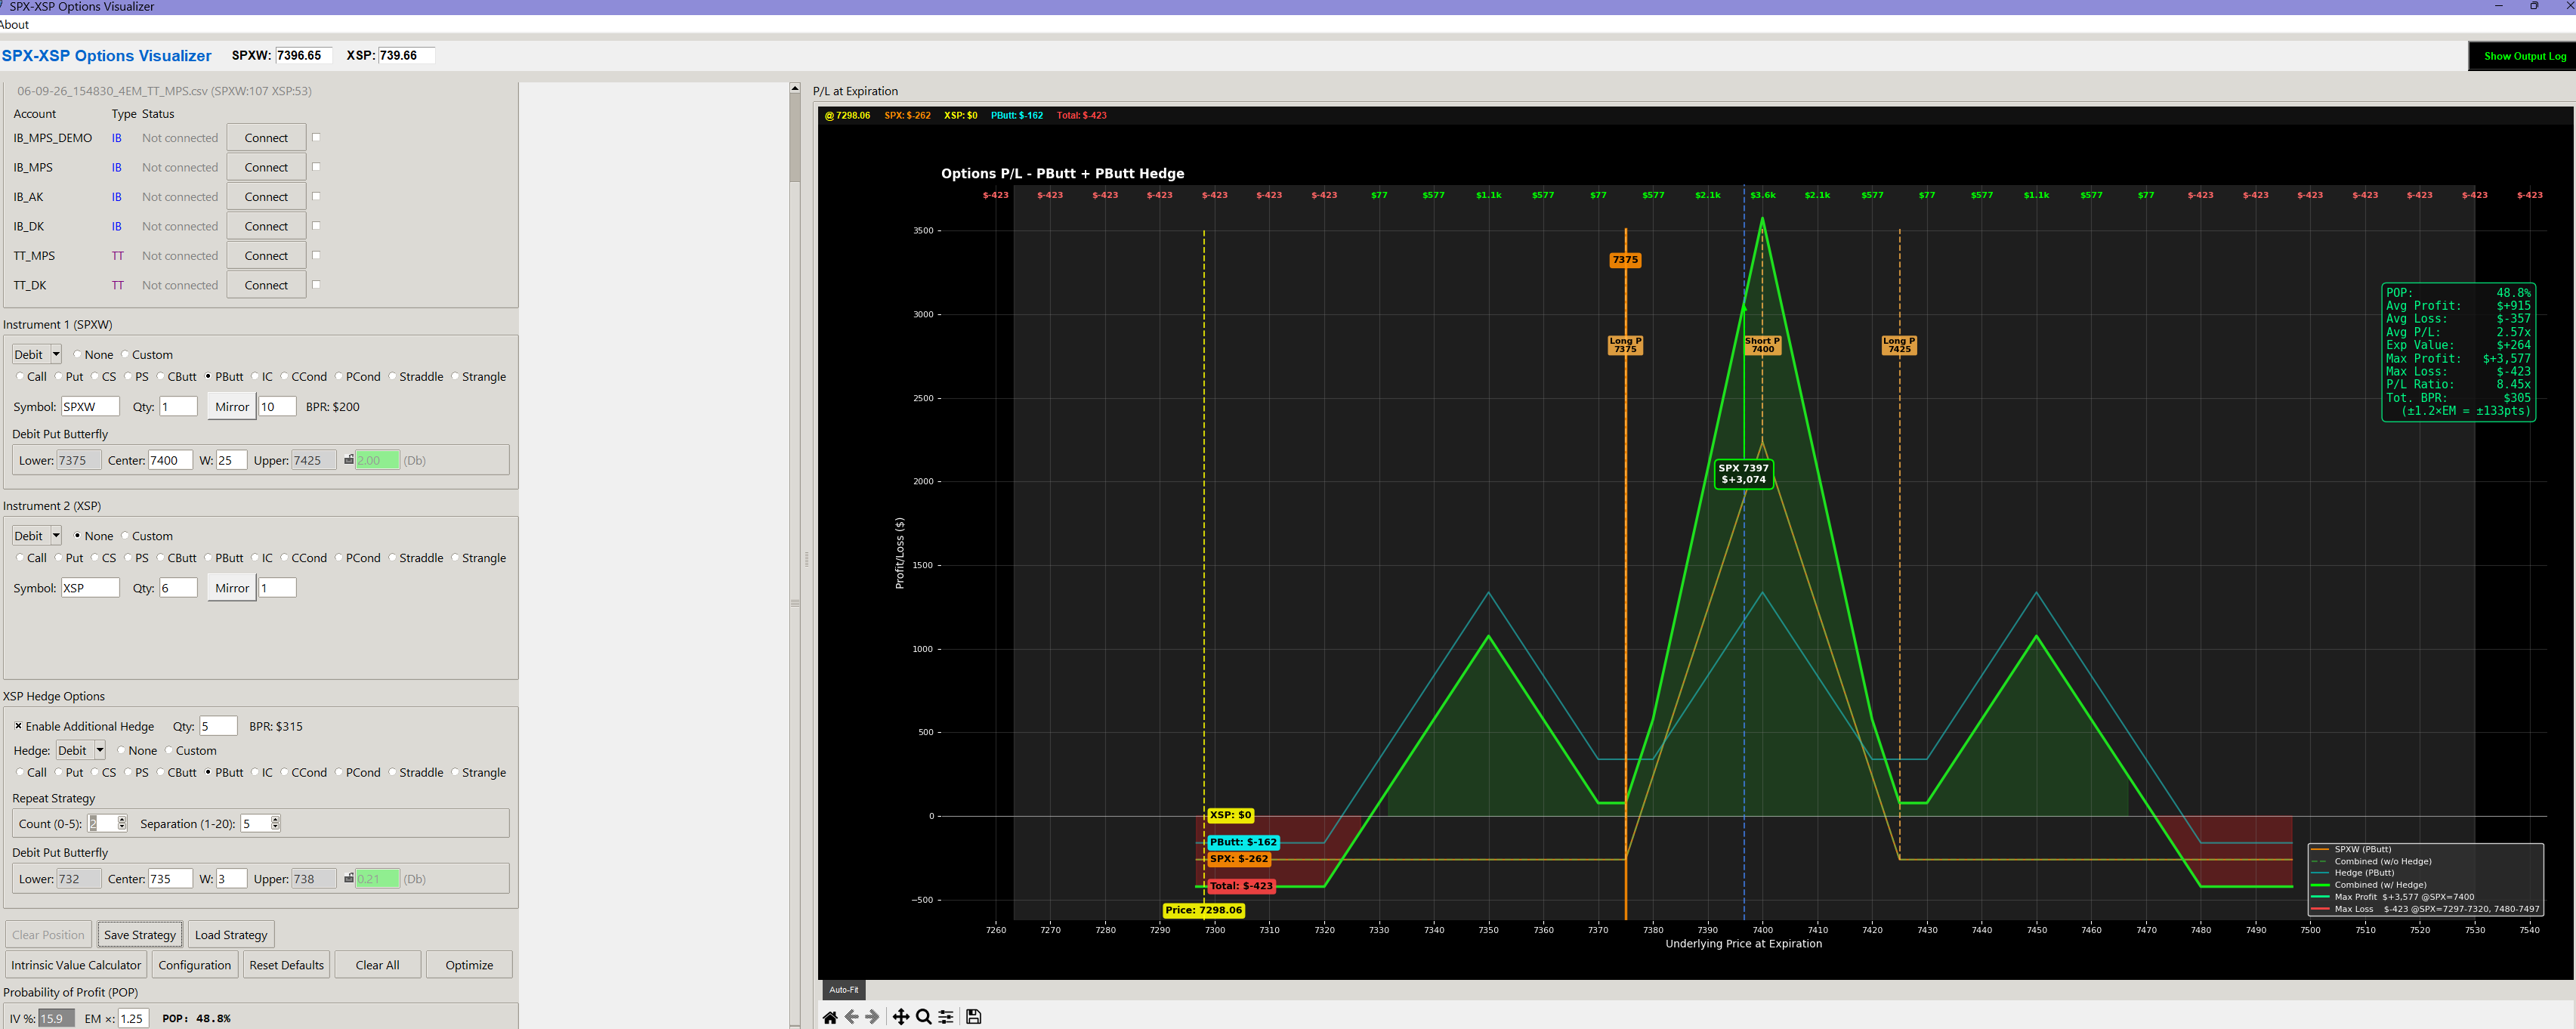The height and width of the screenshot is (1029, 2576).
Task: Decrease Separation (1-20) spinner value
Action: [275, 827]
